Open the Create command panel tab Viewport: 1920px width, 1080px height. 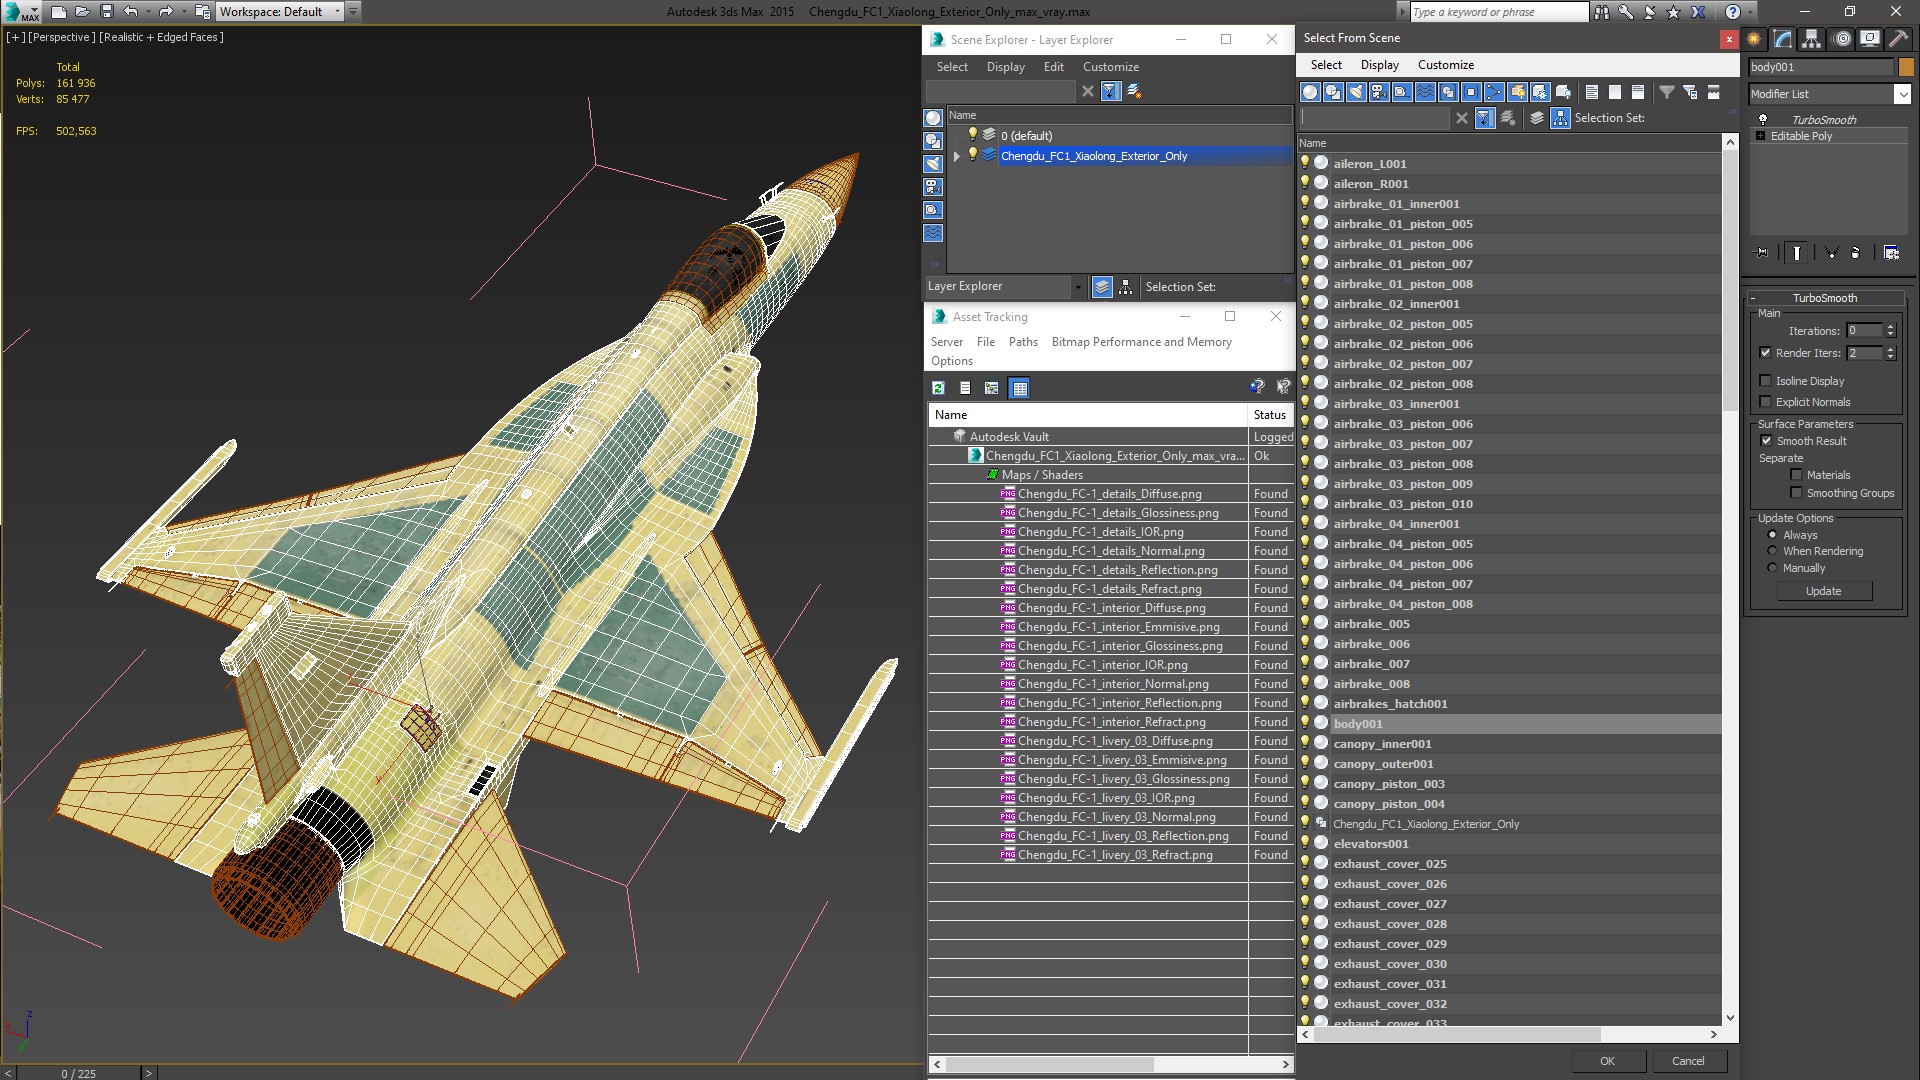pyautogui.click(x=1754, y=39)
